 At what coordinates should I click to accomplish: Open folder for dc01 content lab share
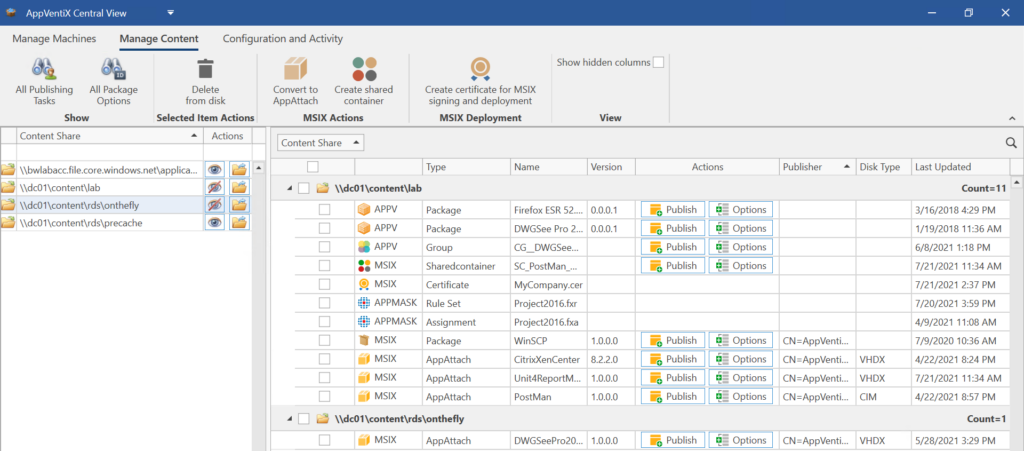pos(240,187)
